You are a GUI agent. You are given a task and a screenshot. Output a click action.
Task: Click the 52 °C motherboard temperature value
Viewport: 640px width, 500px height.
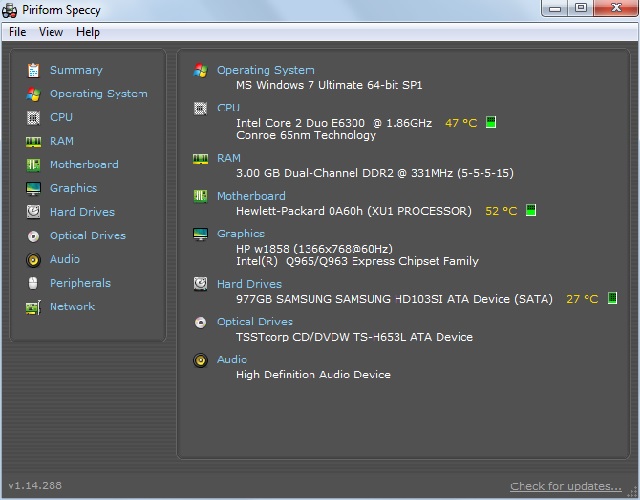click(x=501, y=211)
